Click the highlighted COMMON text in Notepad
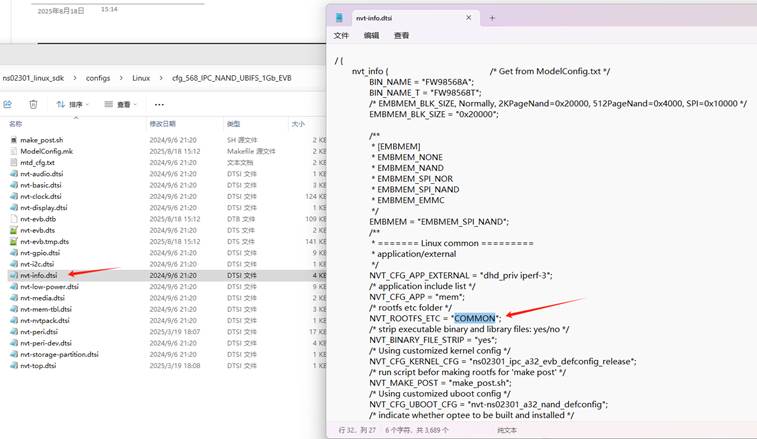757x439 pixels. pyautogui.click(x=475, y=318)
